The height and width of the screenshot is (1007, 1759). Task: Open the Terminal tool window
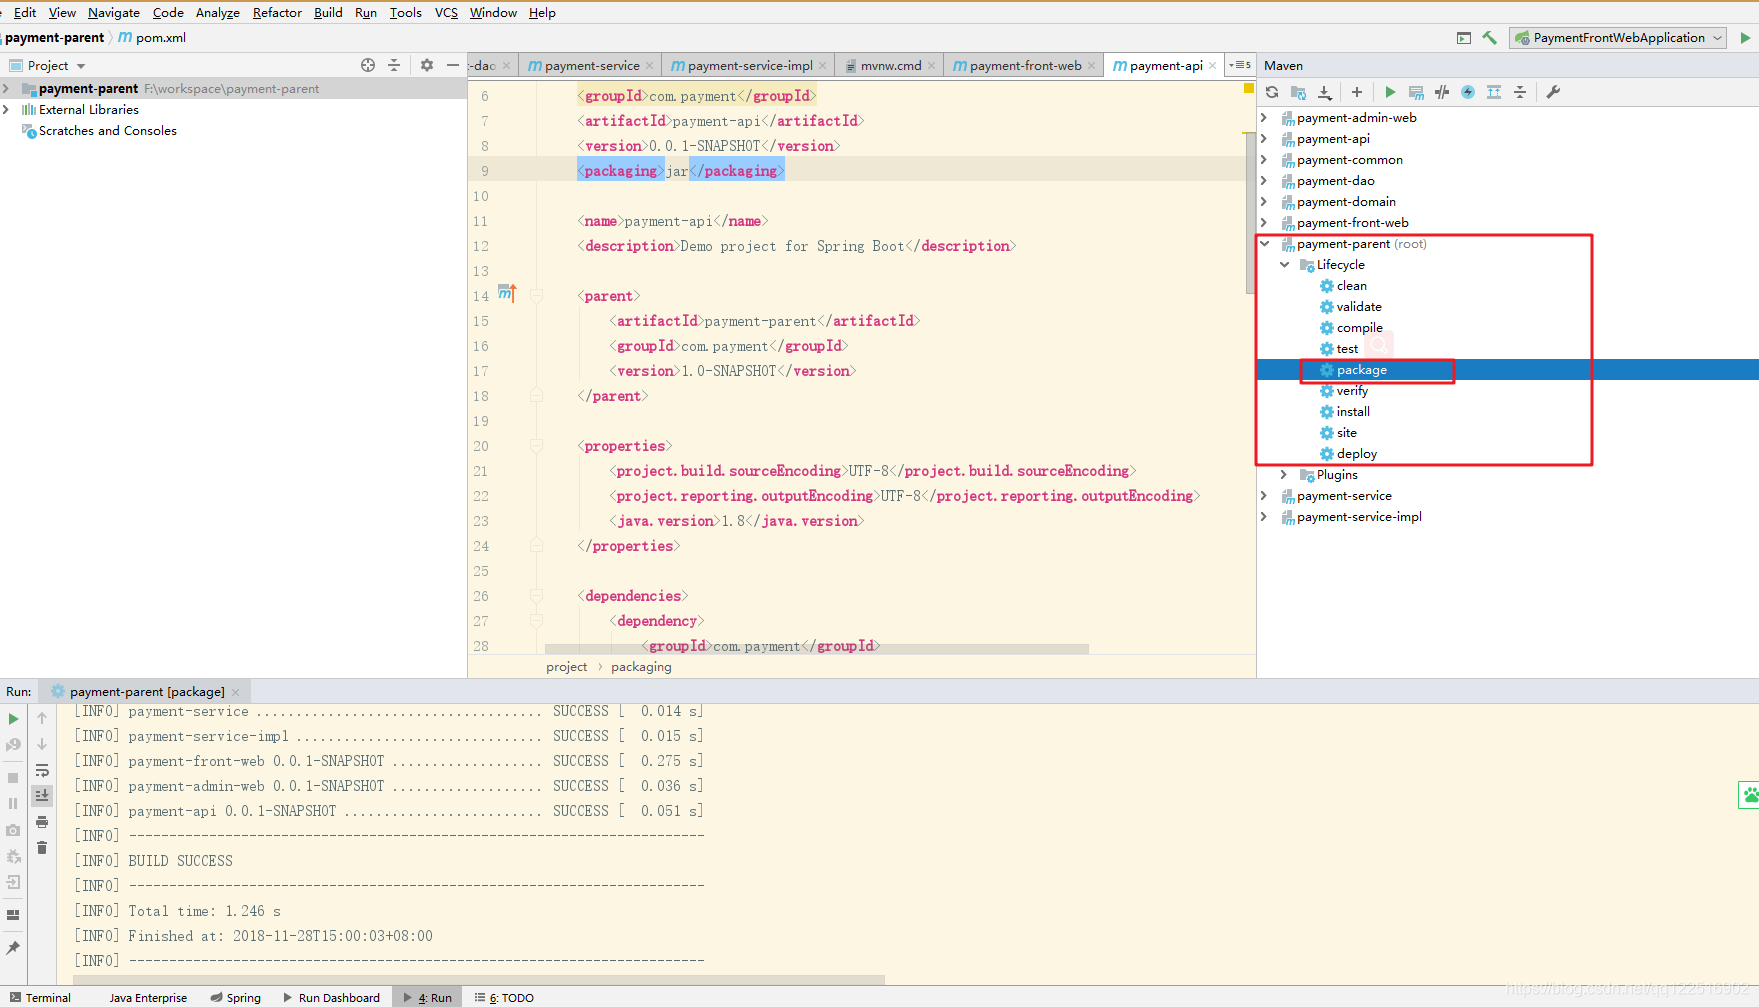tap(40, 997)
